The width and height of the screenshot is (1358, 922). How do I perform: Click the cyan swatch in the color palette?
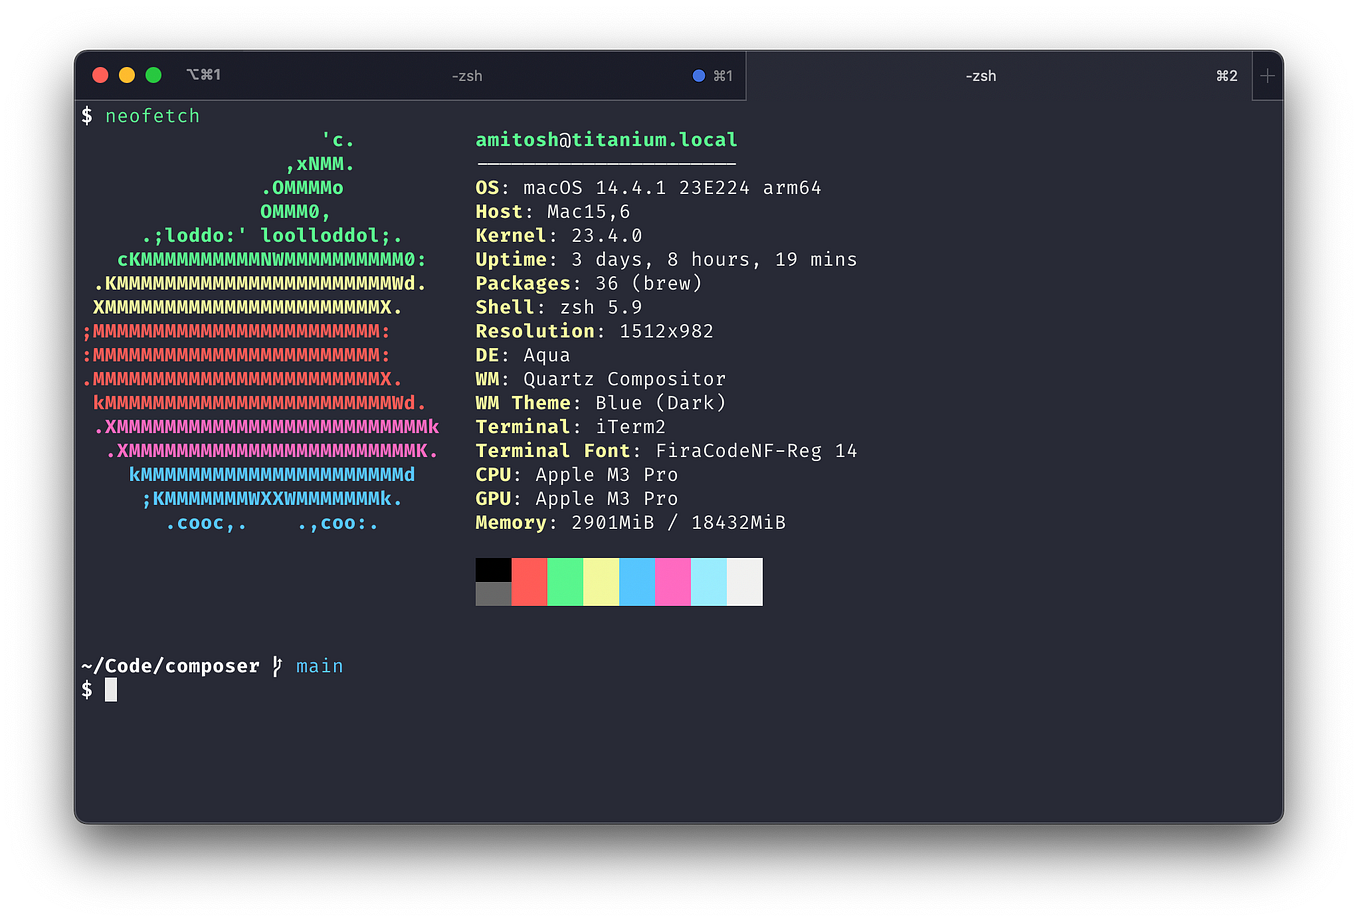click(x=709, y=582)
